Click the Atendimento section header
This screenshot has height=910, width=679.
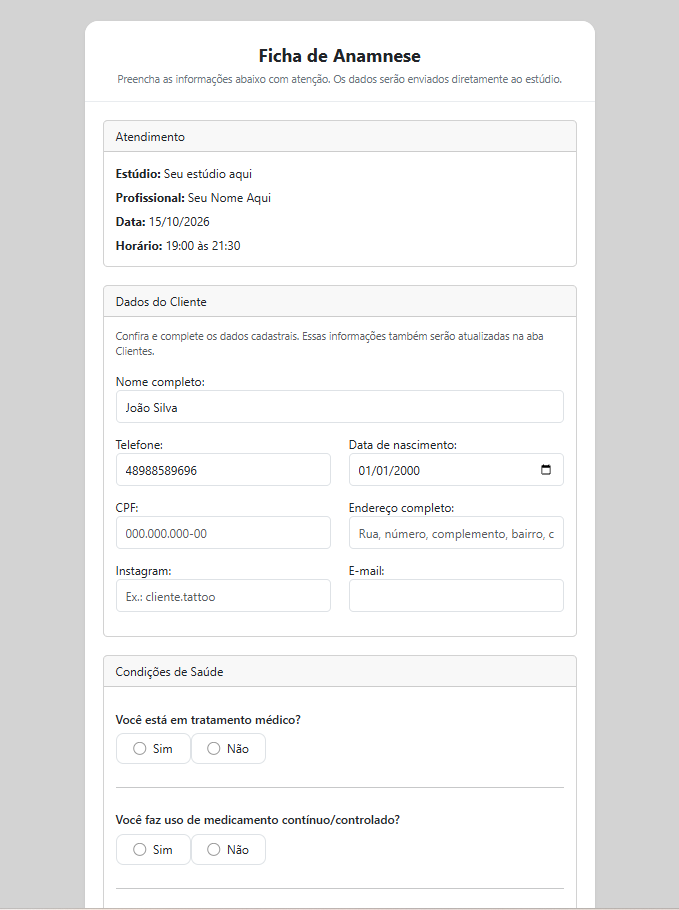(x=340, y=136)
